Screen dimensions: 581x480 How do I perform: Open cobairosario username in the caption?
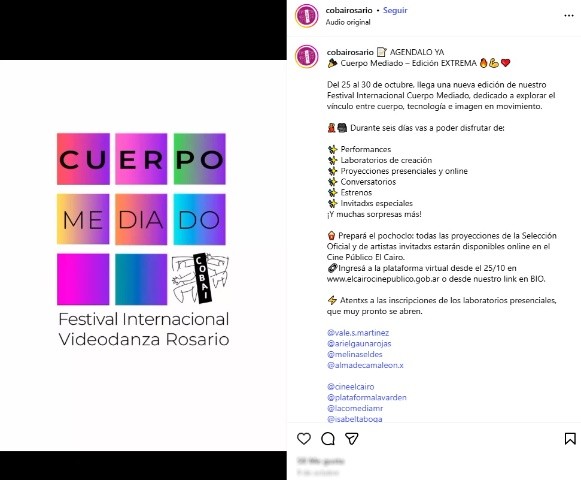(350, 52)
